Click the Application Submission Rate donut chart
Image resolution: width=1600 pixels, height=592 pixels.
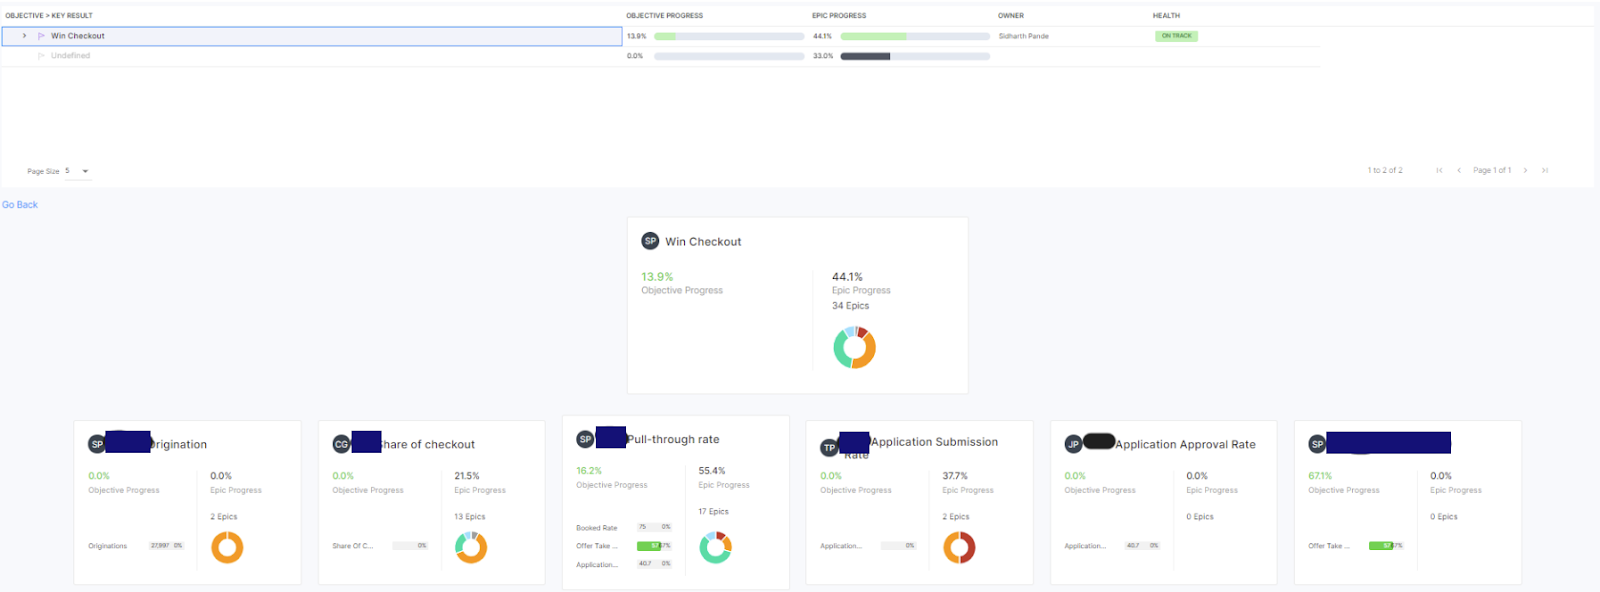coord(959,547)
